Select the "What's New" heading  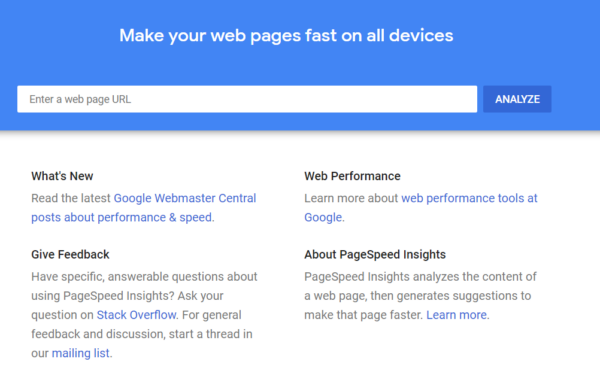pos(62,176)
